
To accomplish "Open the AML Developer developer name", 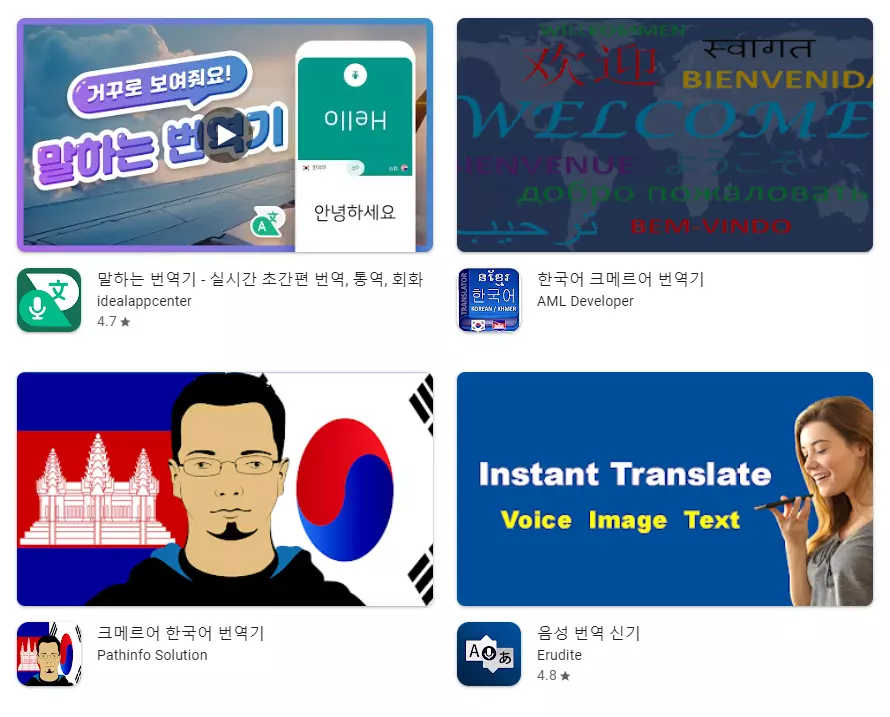I will tap(585, 301).
